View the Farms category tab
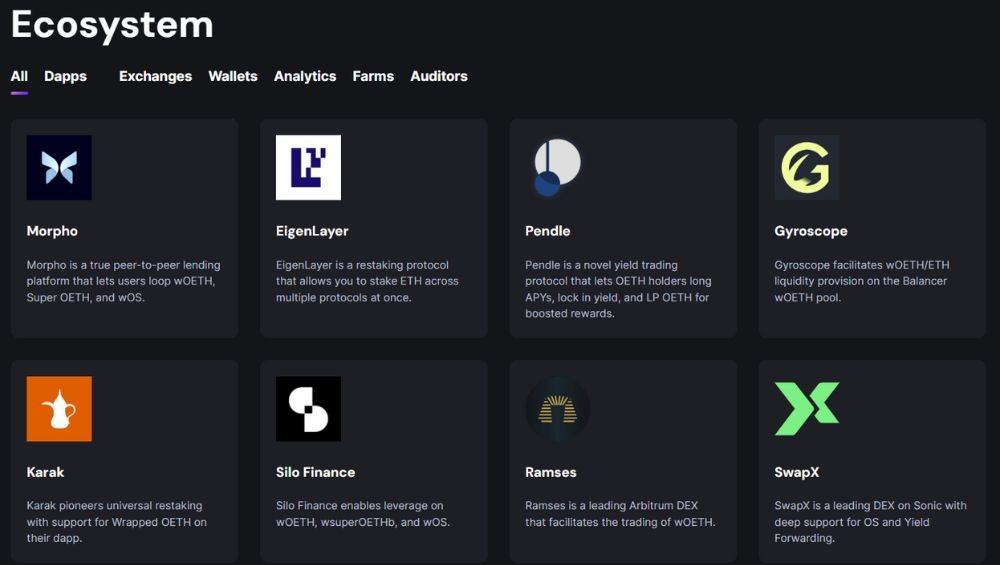1000x565 pixels. pyautogui.click(x=373, y=76)
